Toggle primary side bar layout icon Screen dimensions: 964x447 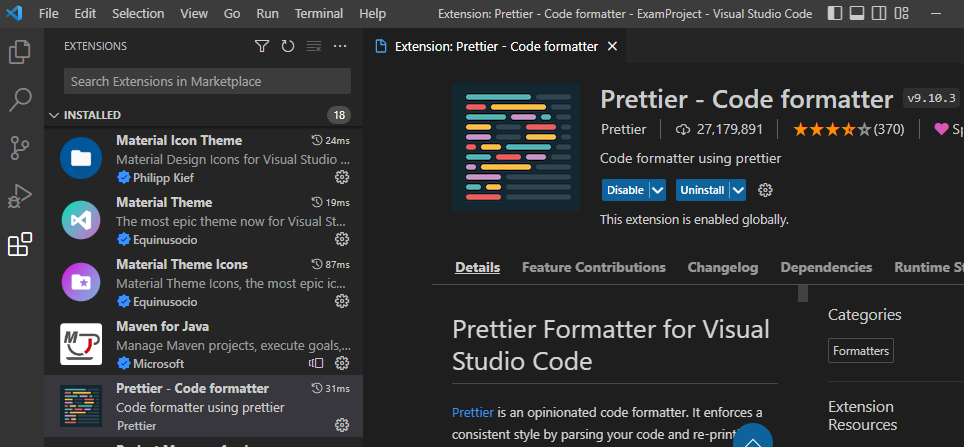[835, 13]
